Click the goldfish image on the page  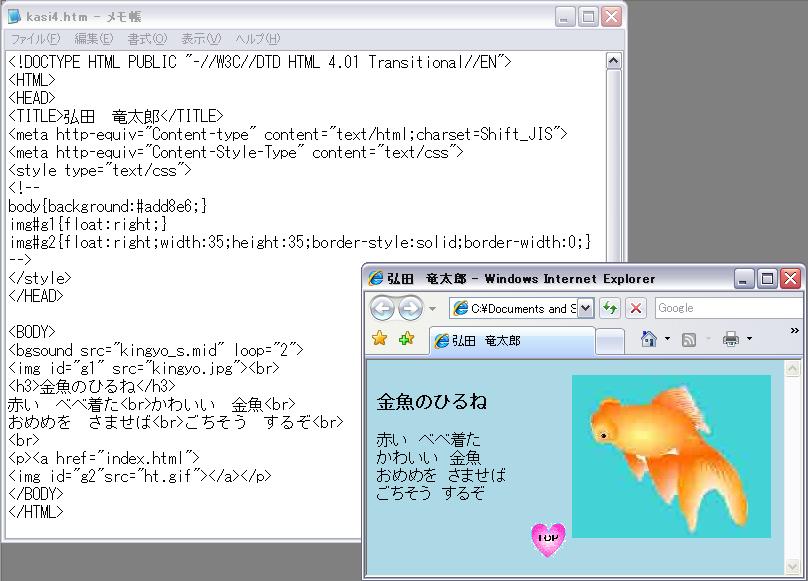tap(671, 456)
